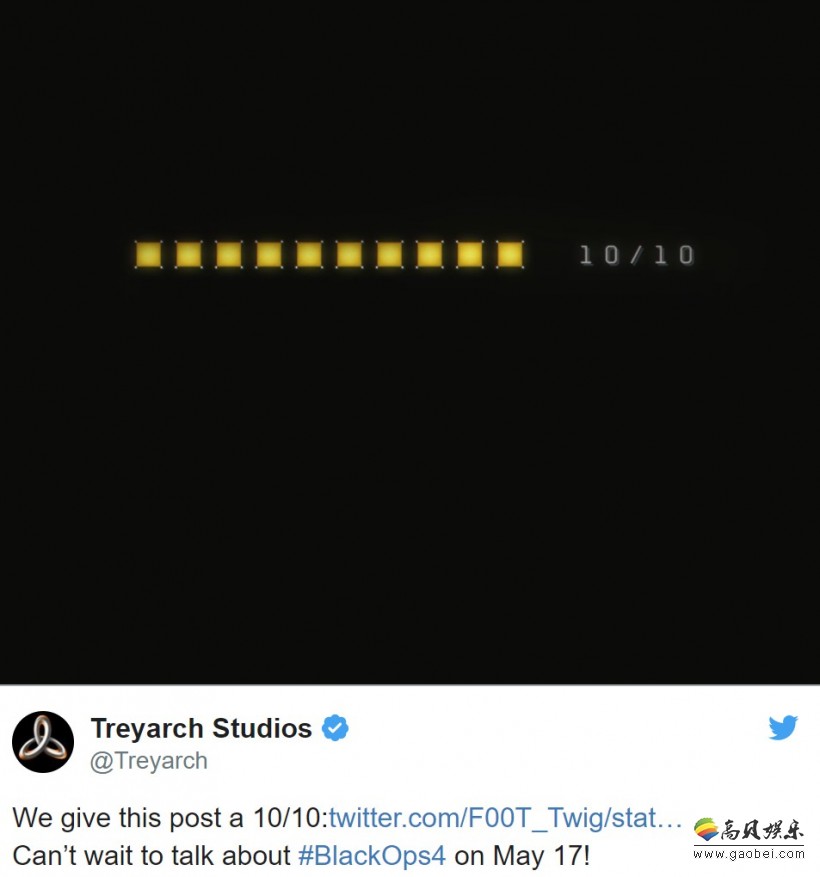Click the second yellow progress square
This screenshot has height=877, width=820.
point(188,255)
